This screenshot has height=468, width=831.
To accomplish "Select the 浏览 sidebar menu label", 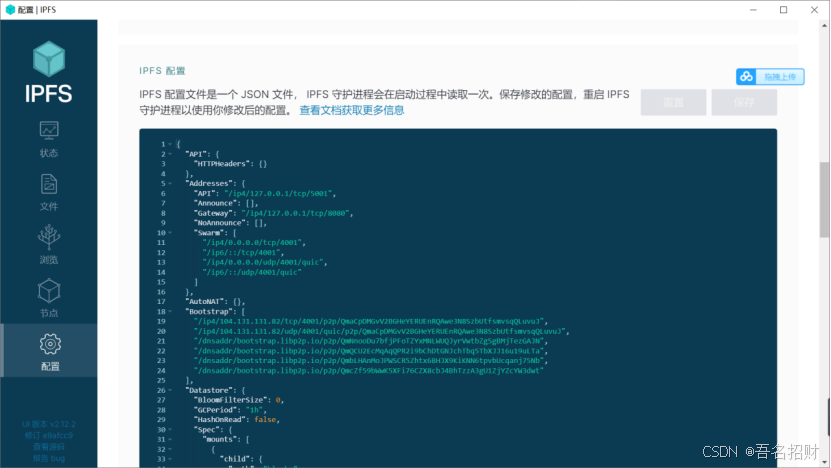I will (x=49, y=260).
